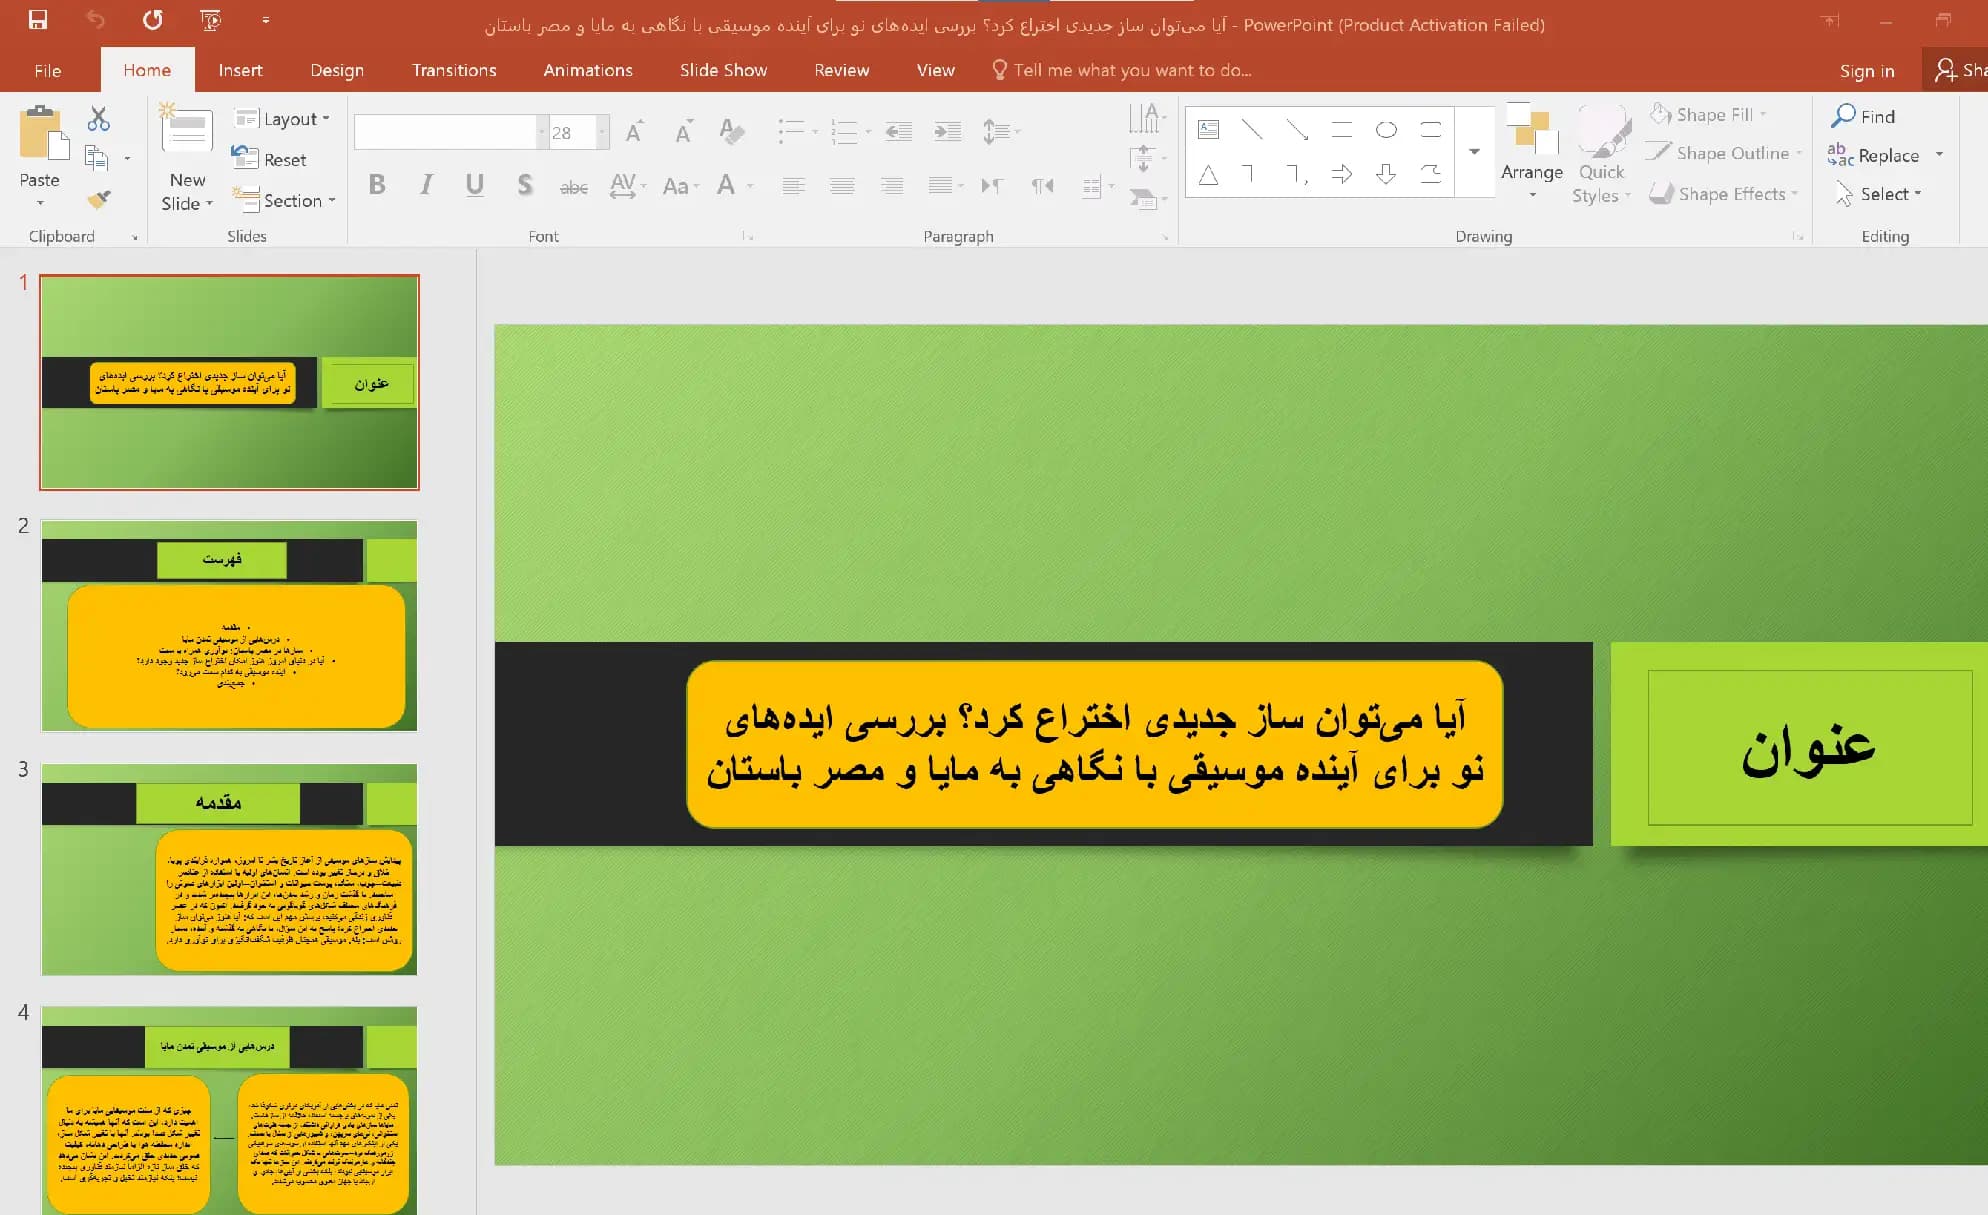Click the Undo arrow icon
Screen dimensions: 1988x1215
point(95,20)
